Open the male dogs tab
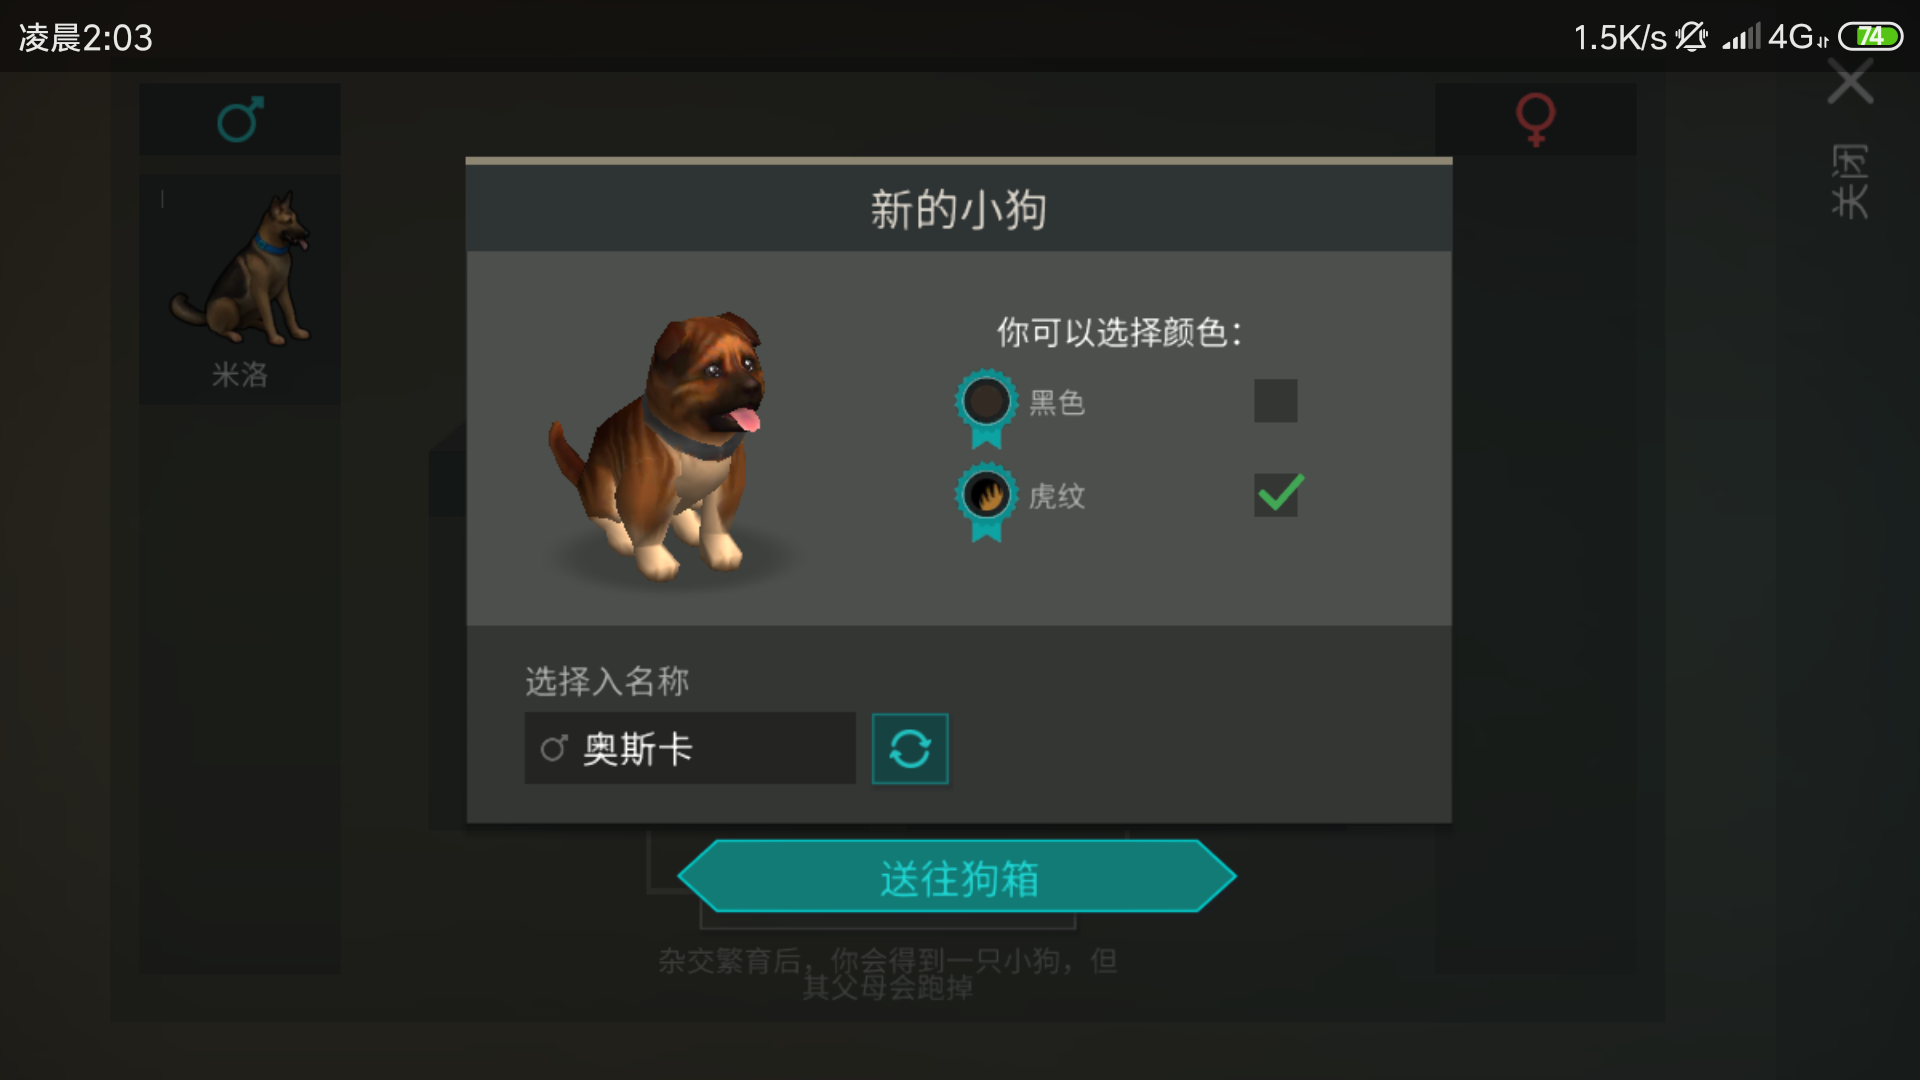 click(x=240, y=119)
